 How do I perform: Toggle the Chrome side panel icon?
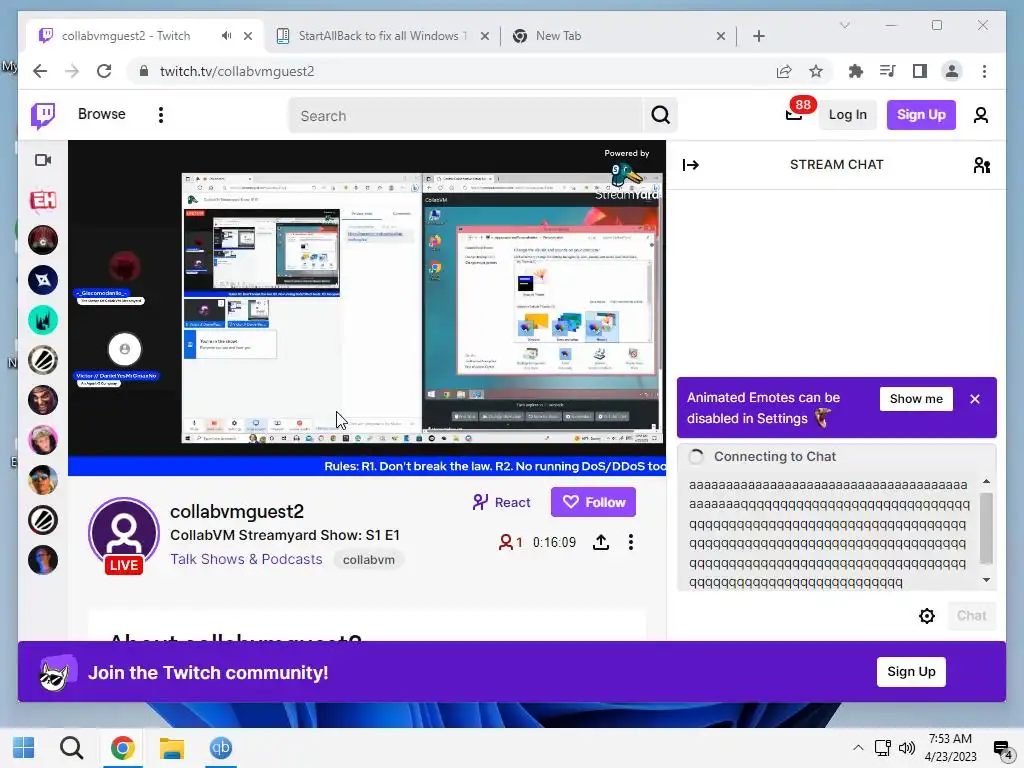point(920,71)
